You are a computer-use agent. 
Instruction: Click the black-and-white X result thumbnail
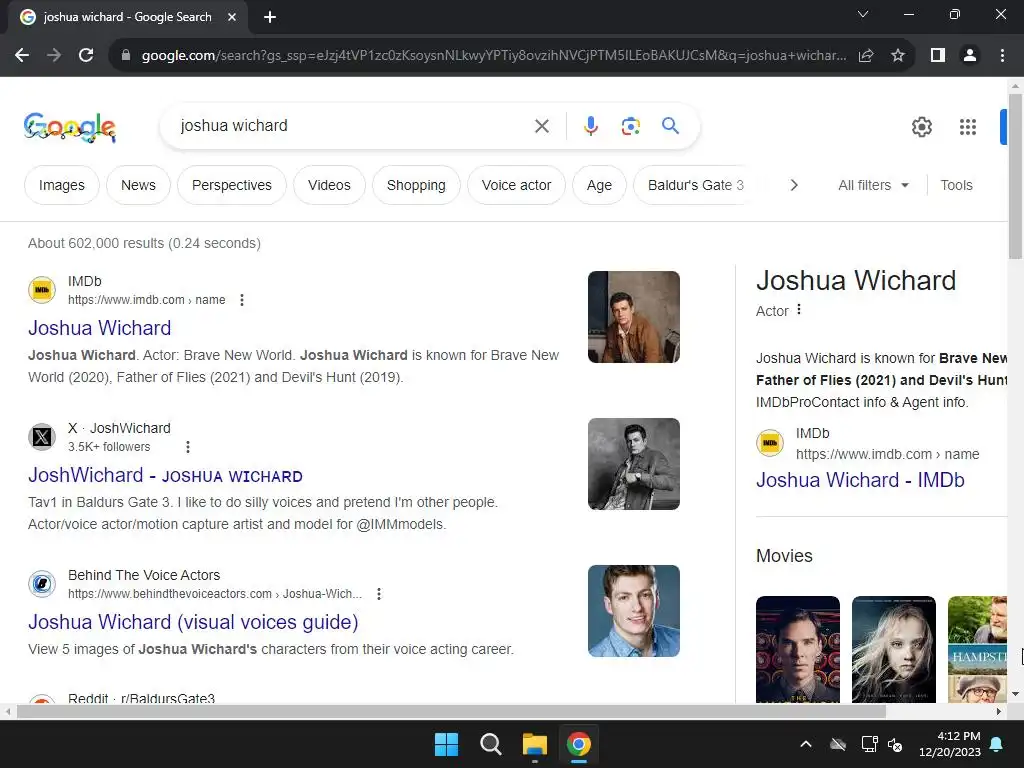(x=633, y=464)
